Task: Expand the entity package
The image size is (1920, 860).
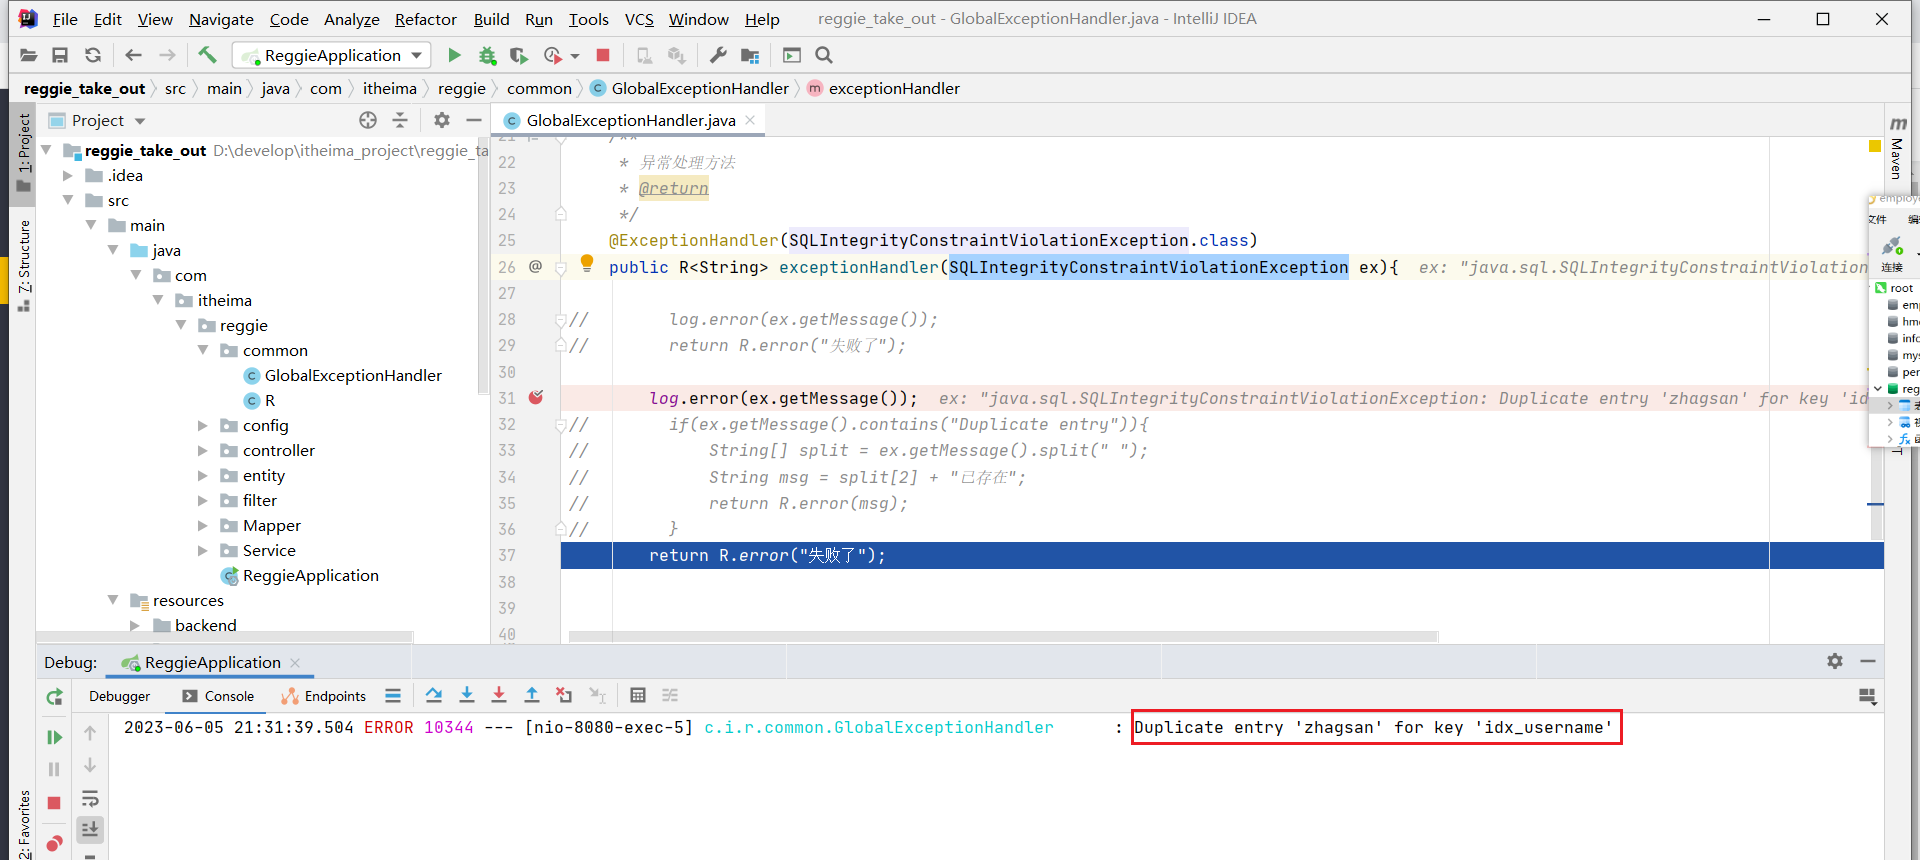Action: click(x=203, y=475)
